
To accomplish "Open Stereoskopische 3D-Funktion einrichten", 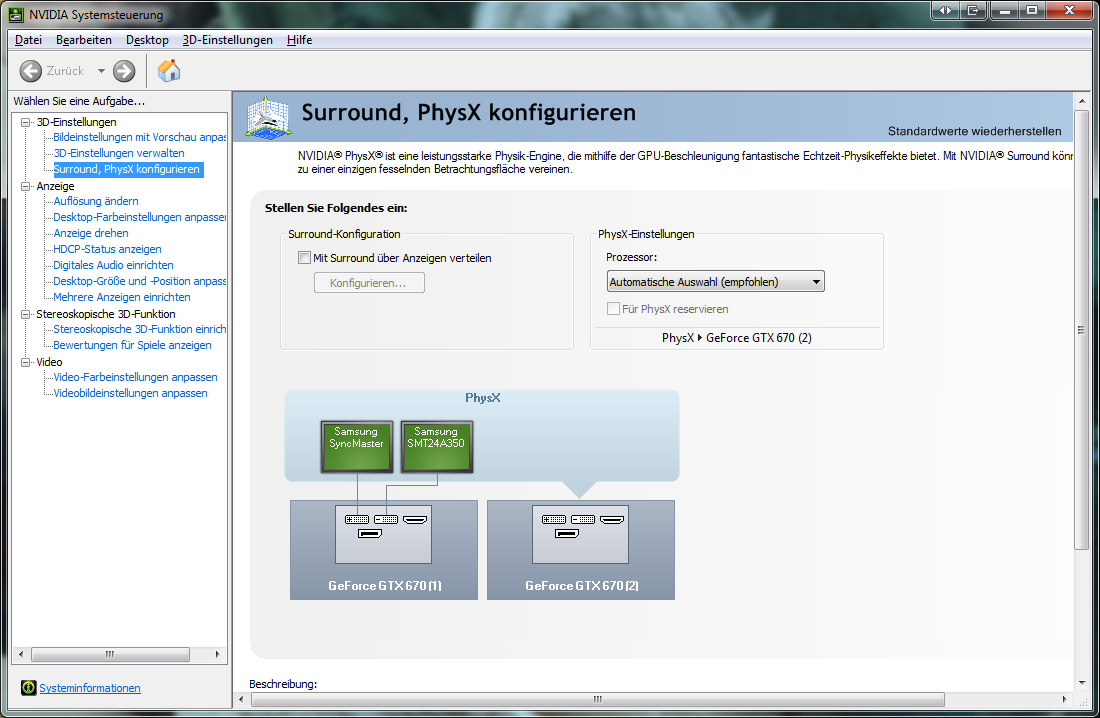I will (x=140, y=329).
